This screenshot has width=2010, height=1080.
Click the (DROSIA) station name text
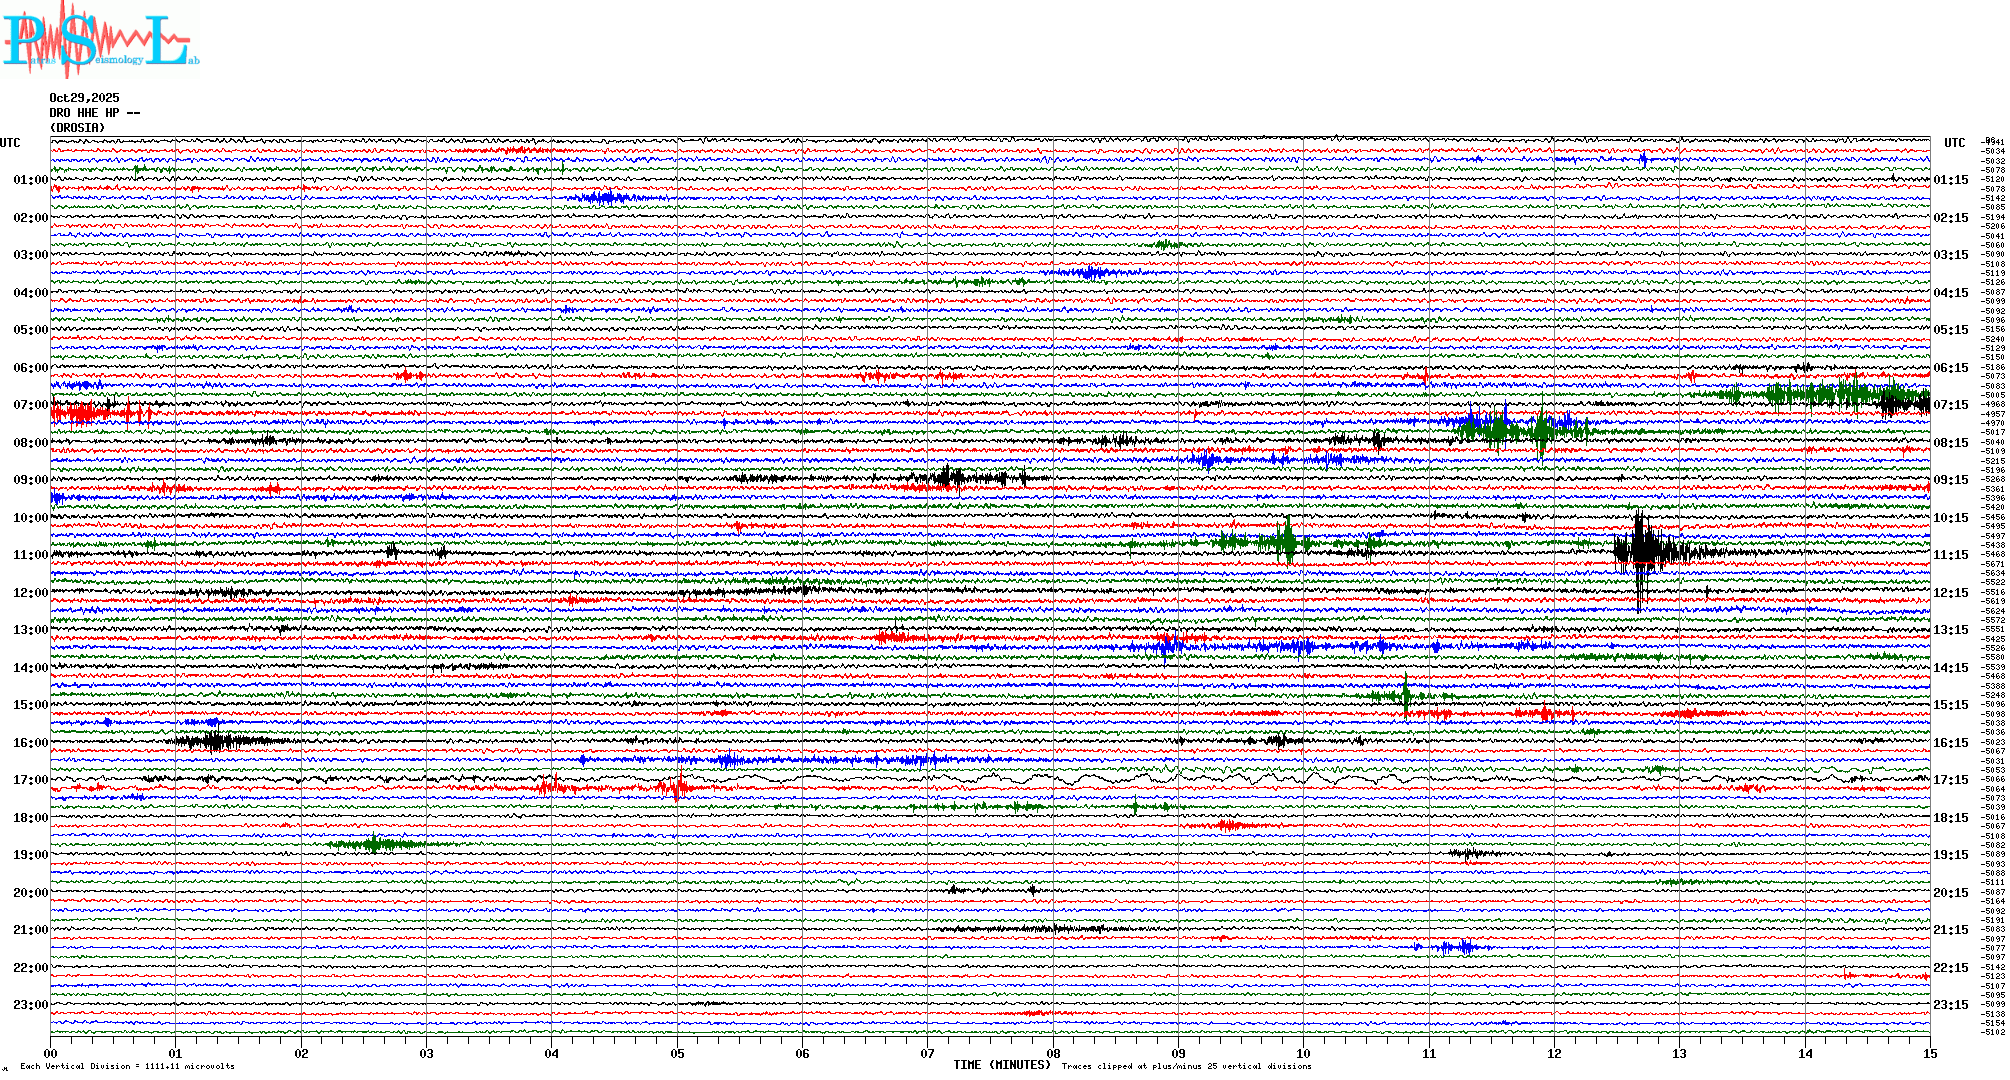point(77,128)
